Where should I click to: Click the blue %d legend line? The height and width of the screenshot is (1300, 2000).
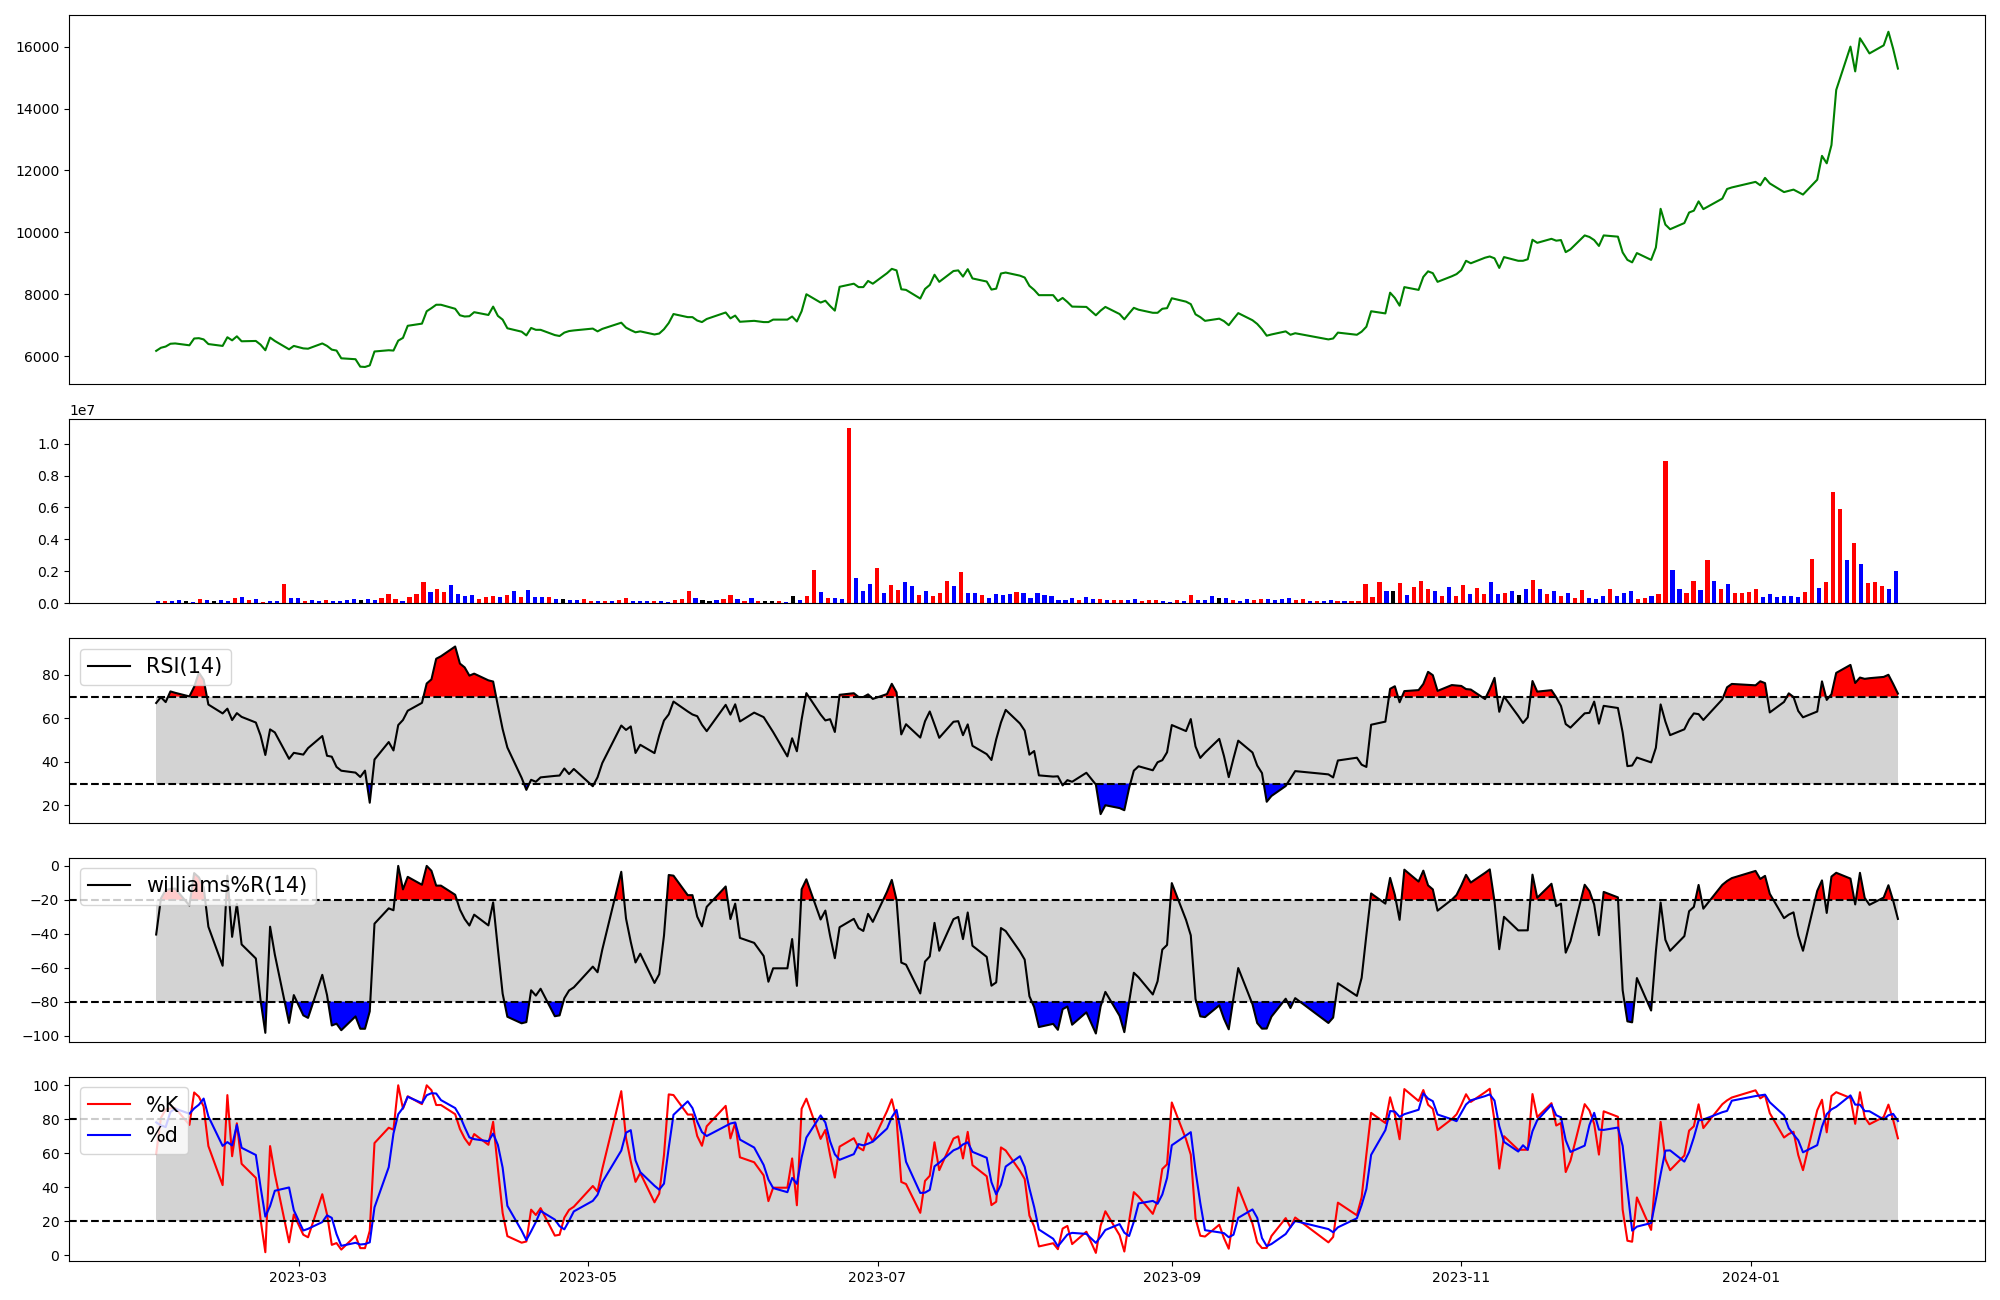pyautogui.click(x=109, y=1135)
